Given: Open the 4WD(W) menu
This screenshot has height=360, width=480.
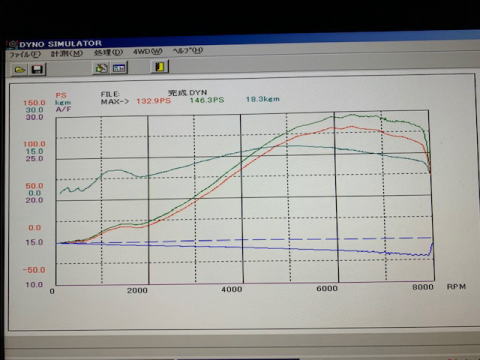Looking at the screenshot, I should pos(148,52).
